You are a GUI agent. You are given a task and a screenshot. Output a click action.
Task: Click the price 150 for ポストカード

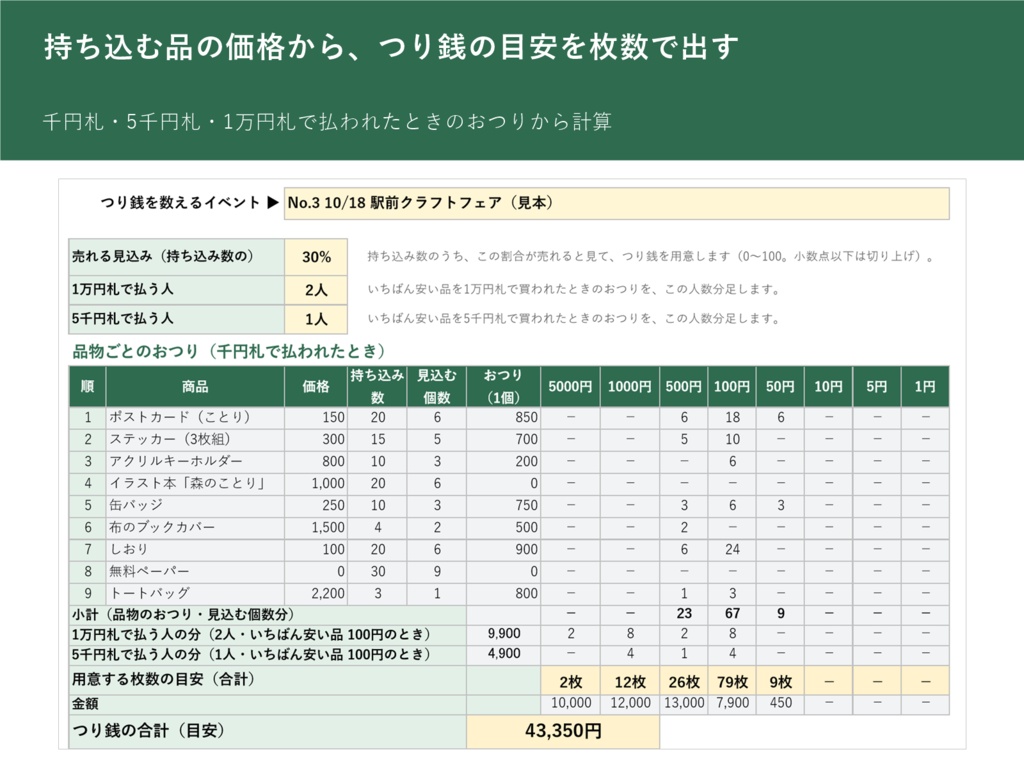[x=316, y=417]
